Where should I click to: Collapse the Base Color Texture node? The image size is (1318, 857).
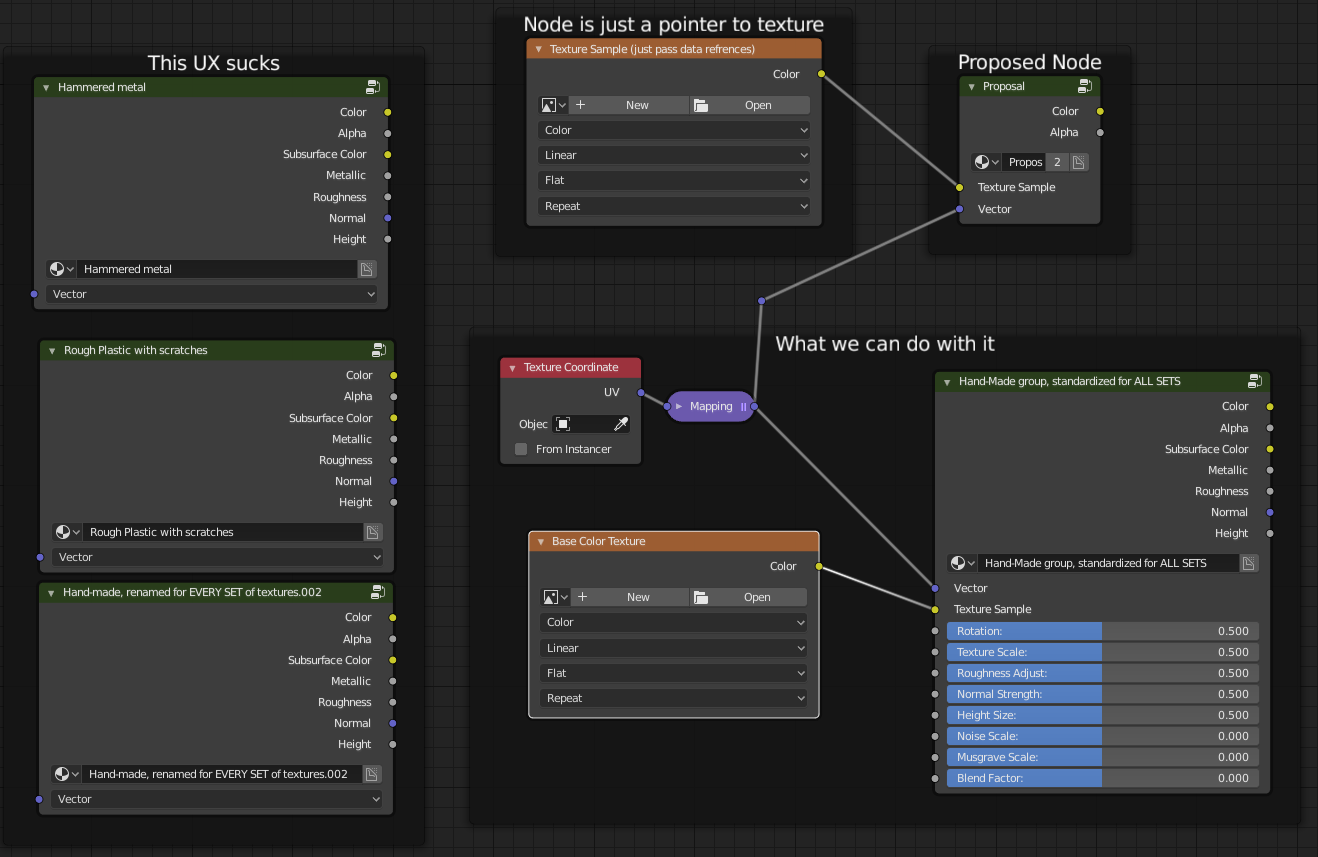pos(540,542)
